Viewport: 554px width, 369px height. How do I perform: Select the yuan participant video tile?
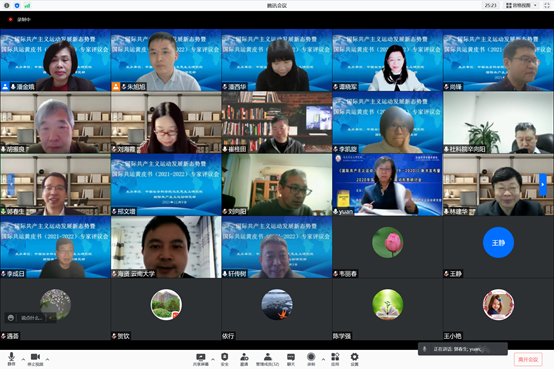coord(388,184)
